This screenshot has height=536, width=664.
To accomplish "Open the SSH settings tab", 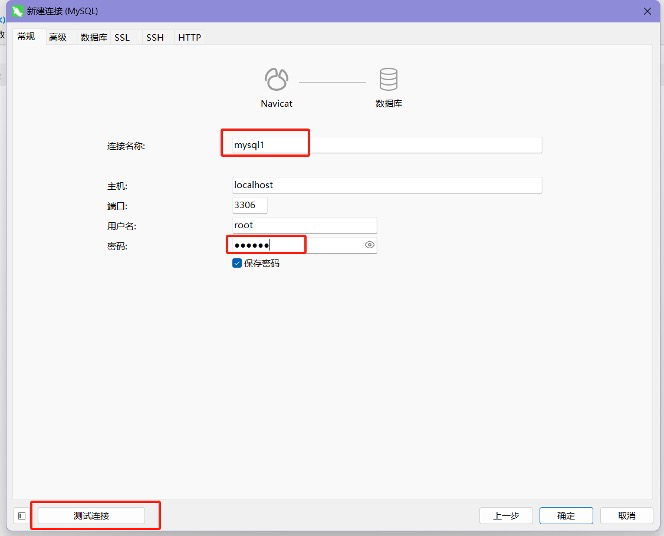I will (155, 37).
